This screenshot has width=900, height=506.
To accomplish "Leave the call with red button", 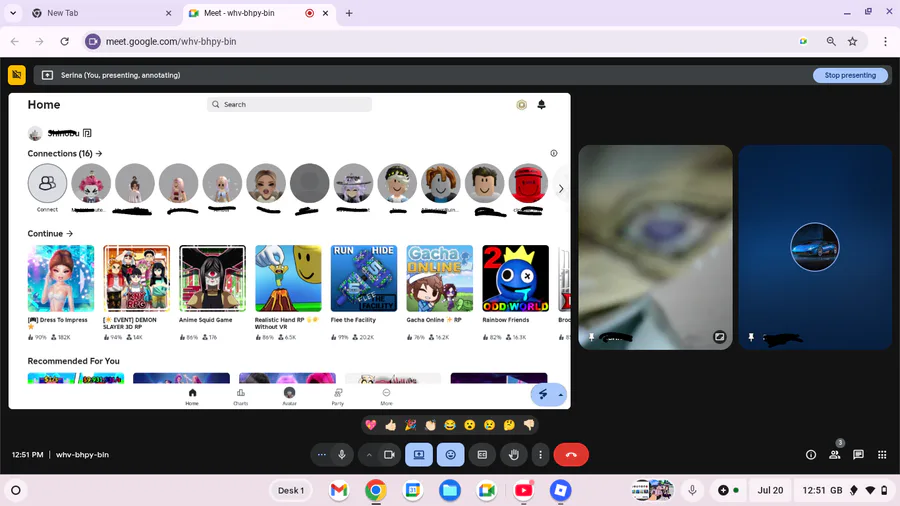I will pyautogui.click(x=571, y=455).
